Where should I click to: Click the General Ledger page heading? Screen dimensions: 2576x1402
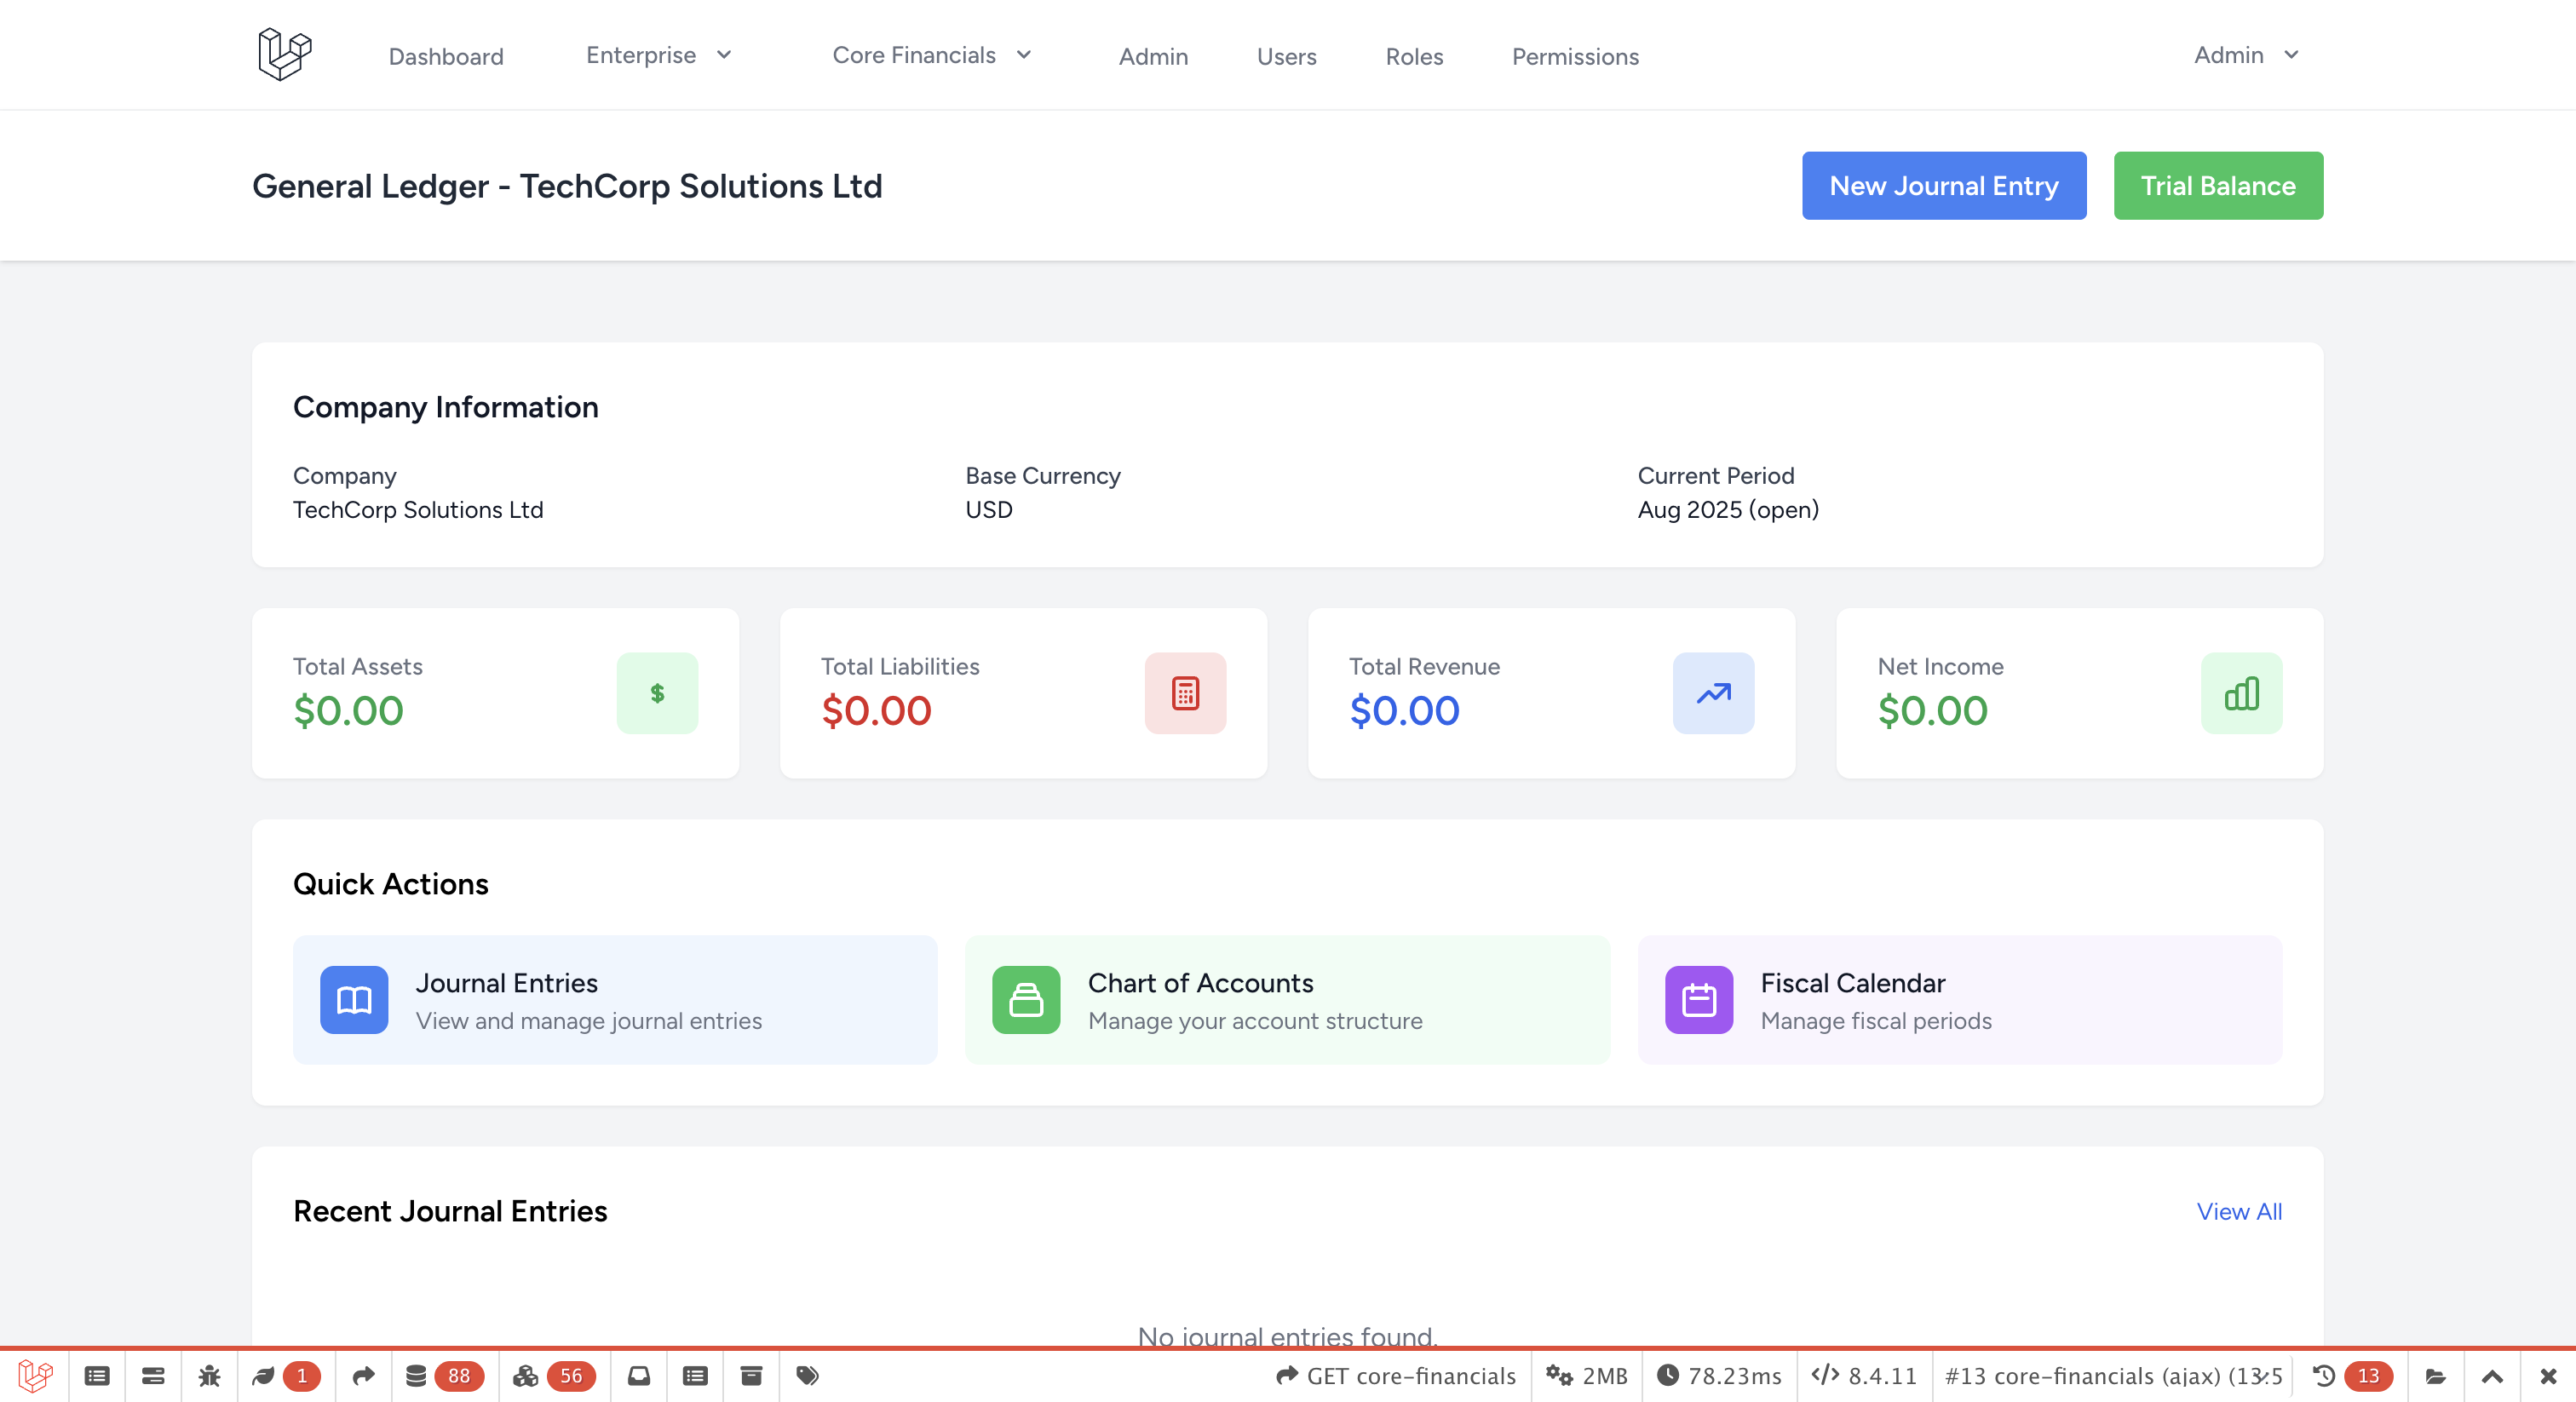pyautogui.click(x=567, y=186)
